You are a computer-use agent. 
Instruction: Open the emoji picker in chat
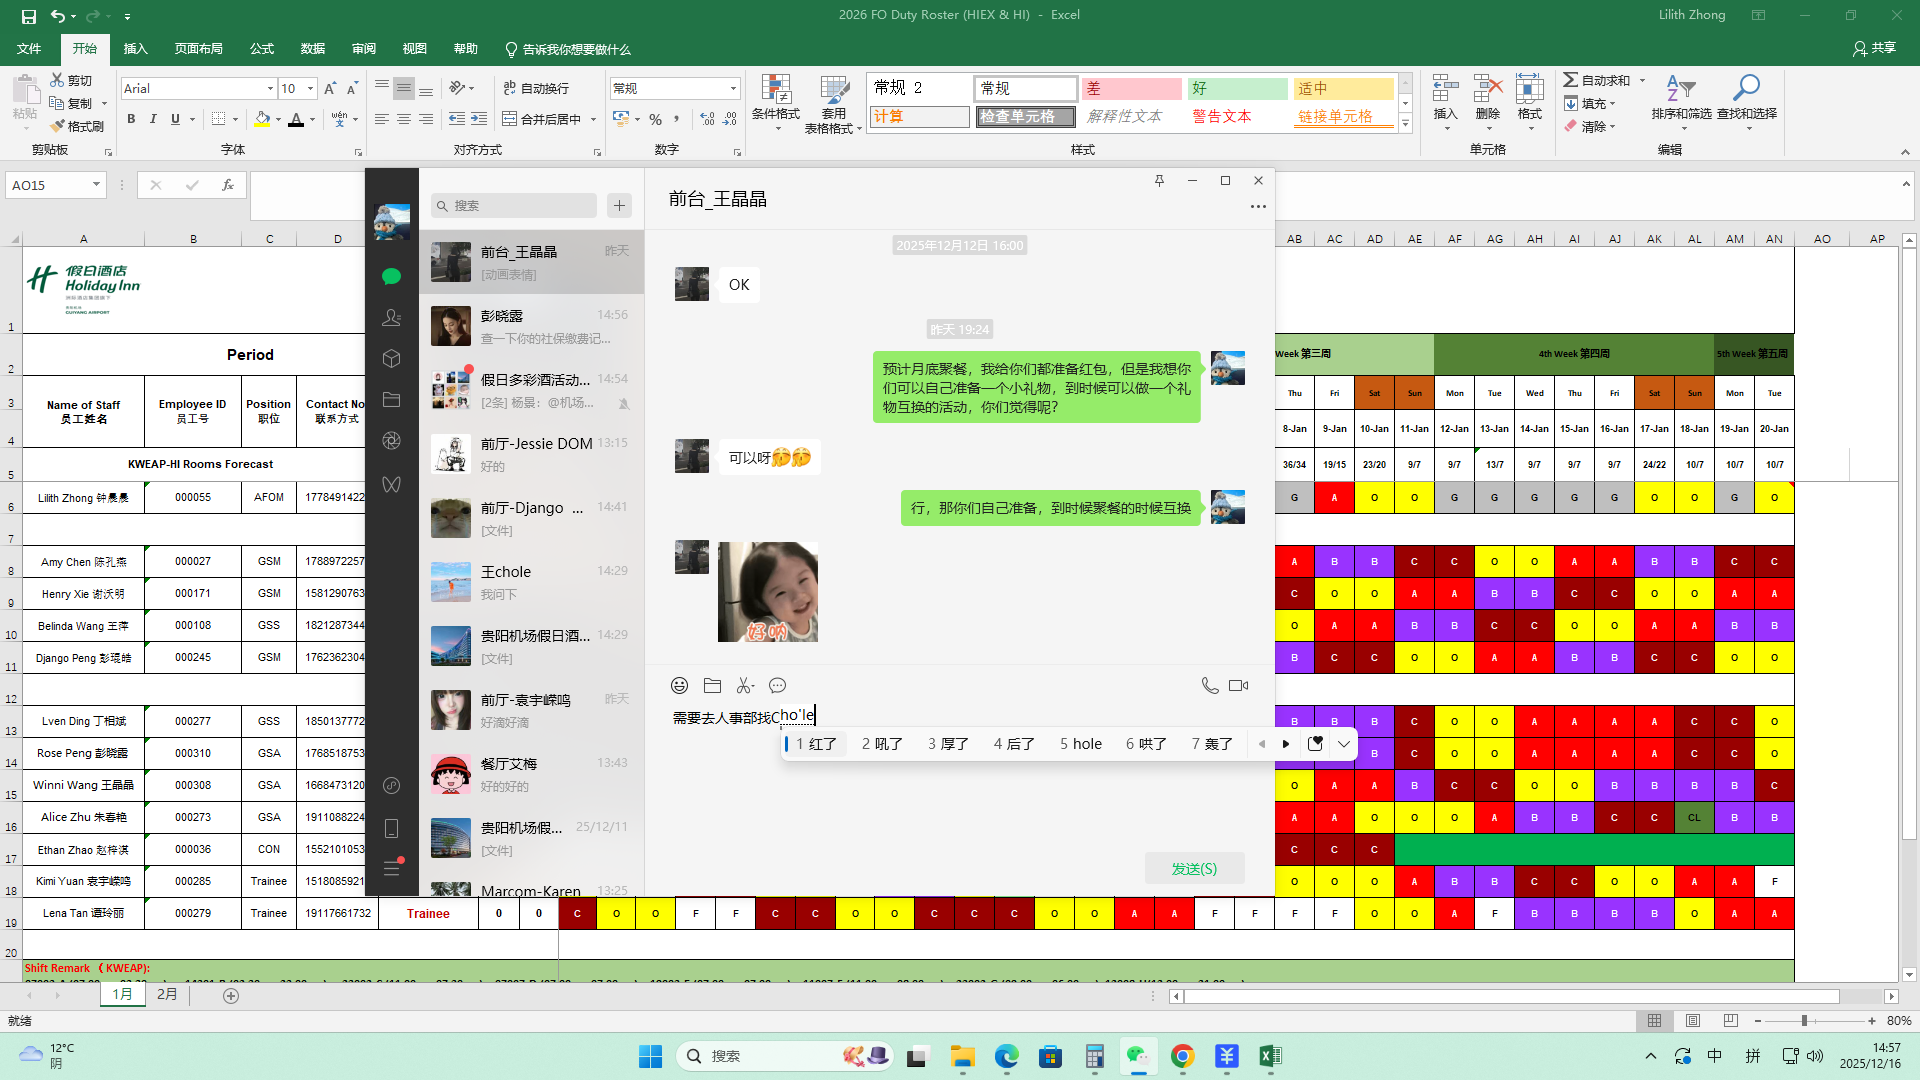[x=679, y=685]
